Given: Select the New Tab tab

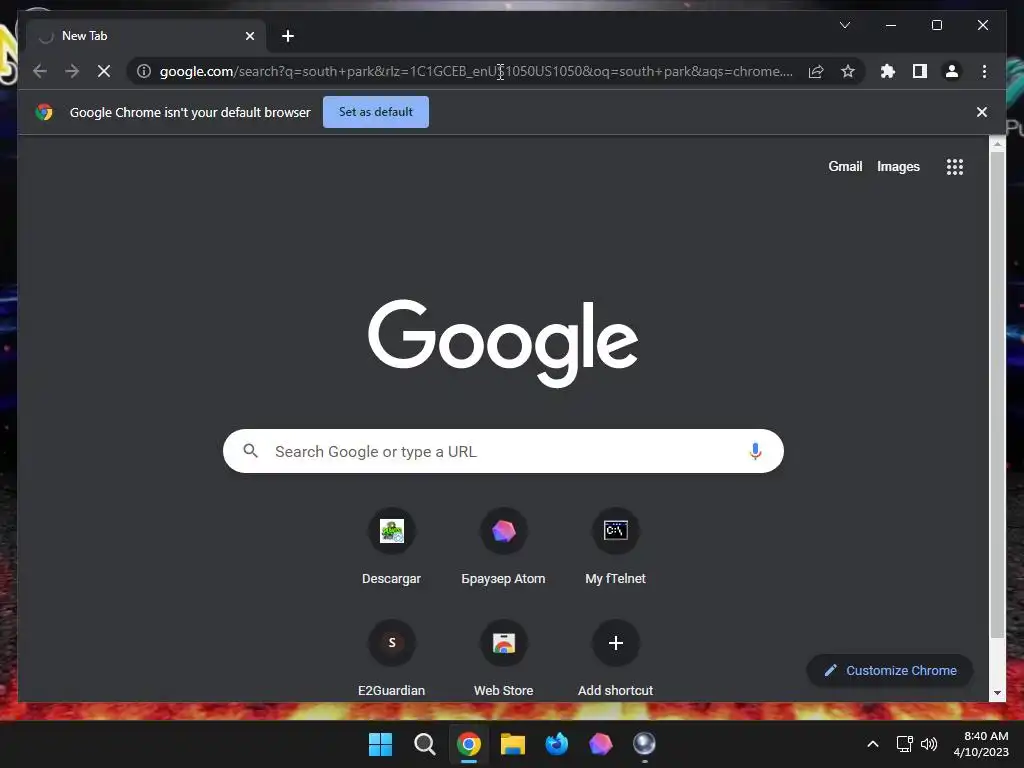Looking at the screenshot, I should coord(146,36).
